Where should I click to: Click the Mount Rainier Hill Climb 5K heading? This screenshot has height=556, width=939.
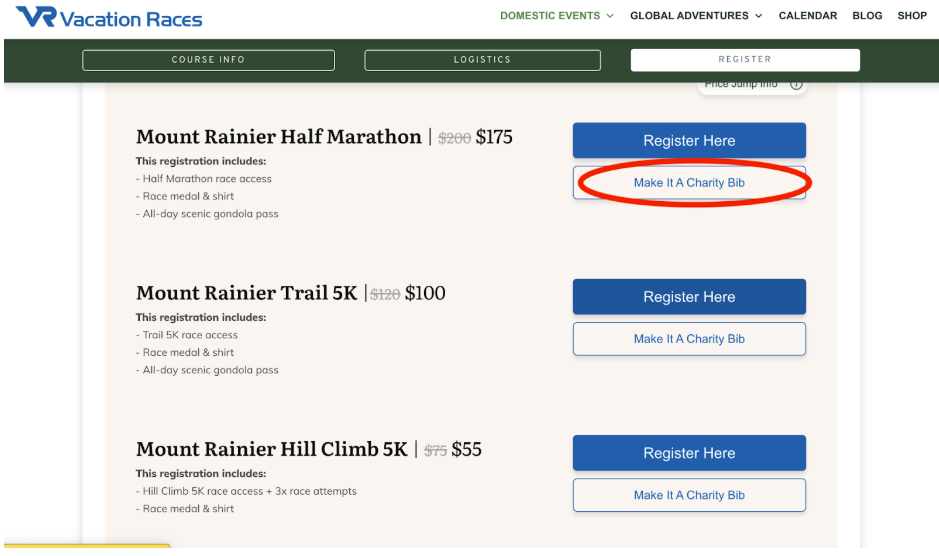click(271, 449)
